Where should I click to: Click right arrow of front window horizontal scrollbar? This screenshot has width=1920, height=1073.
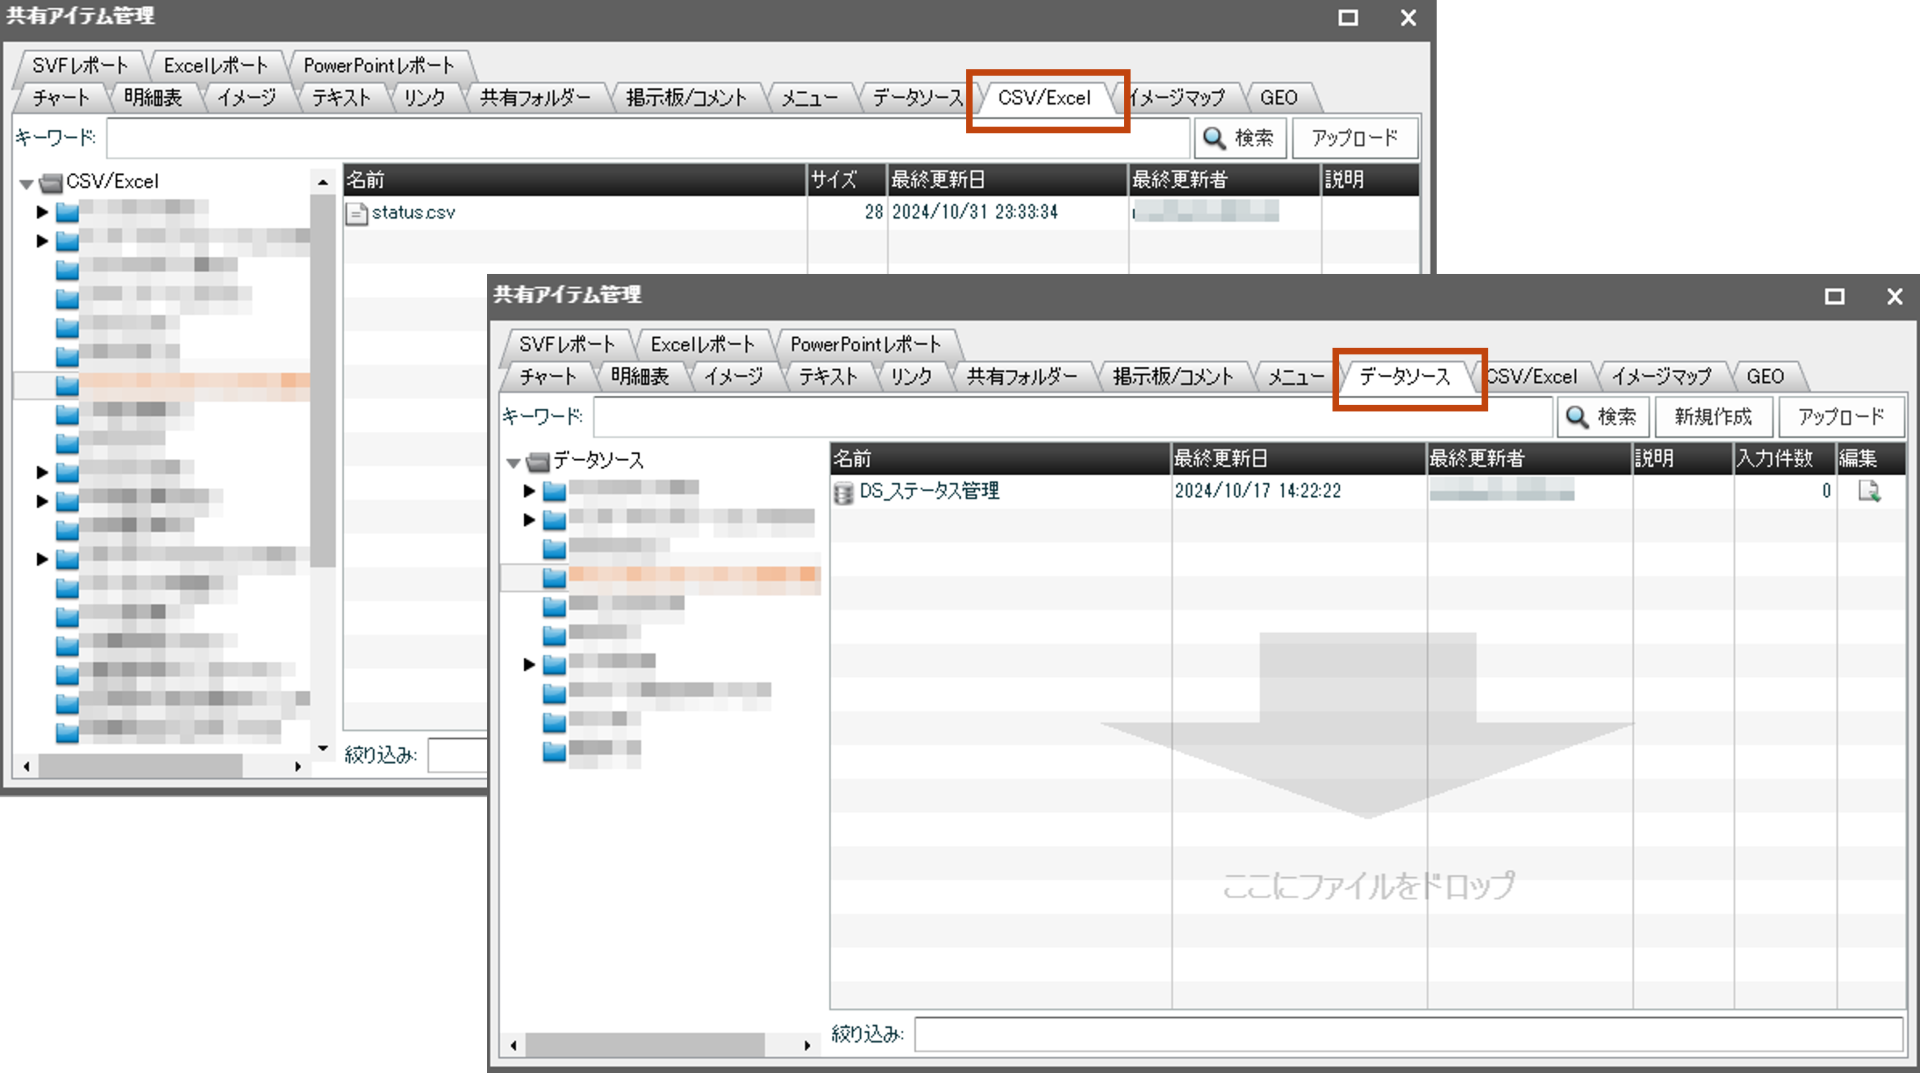point(807,1046)
